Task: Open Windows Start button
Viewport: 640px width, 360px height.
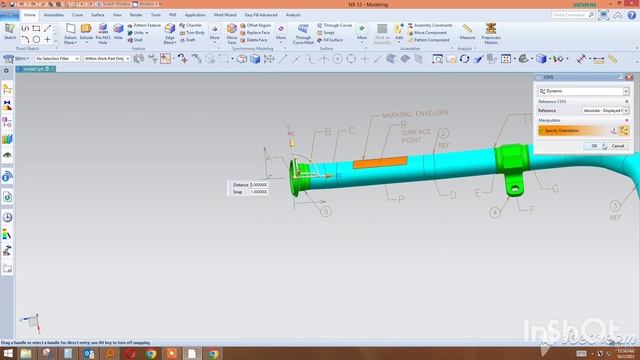Action: tap(8, 353)
